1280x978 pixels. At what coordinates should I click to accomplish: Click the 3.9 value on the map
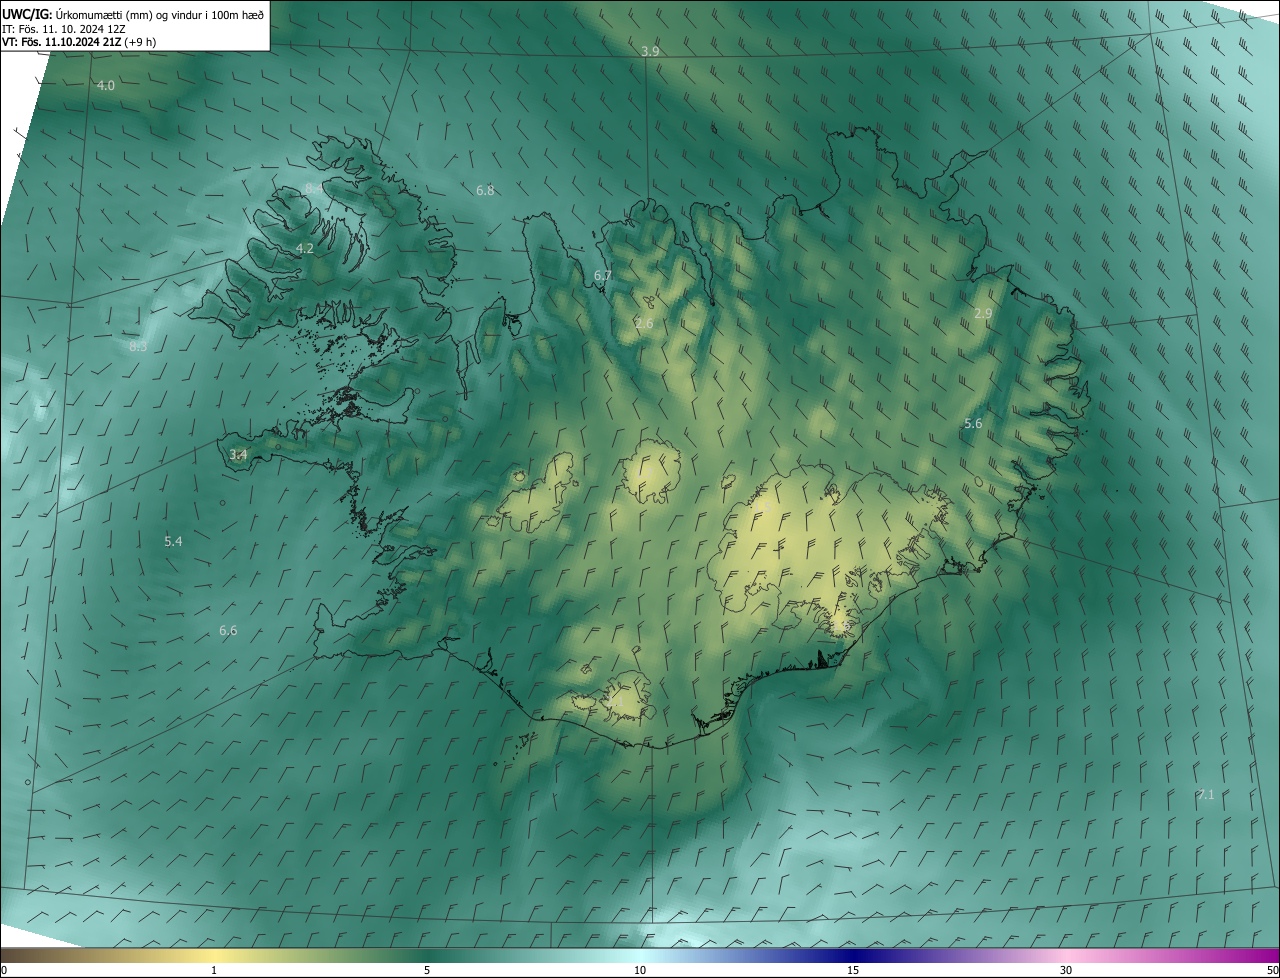coord(650,51)
